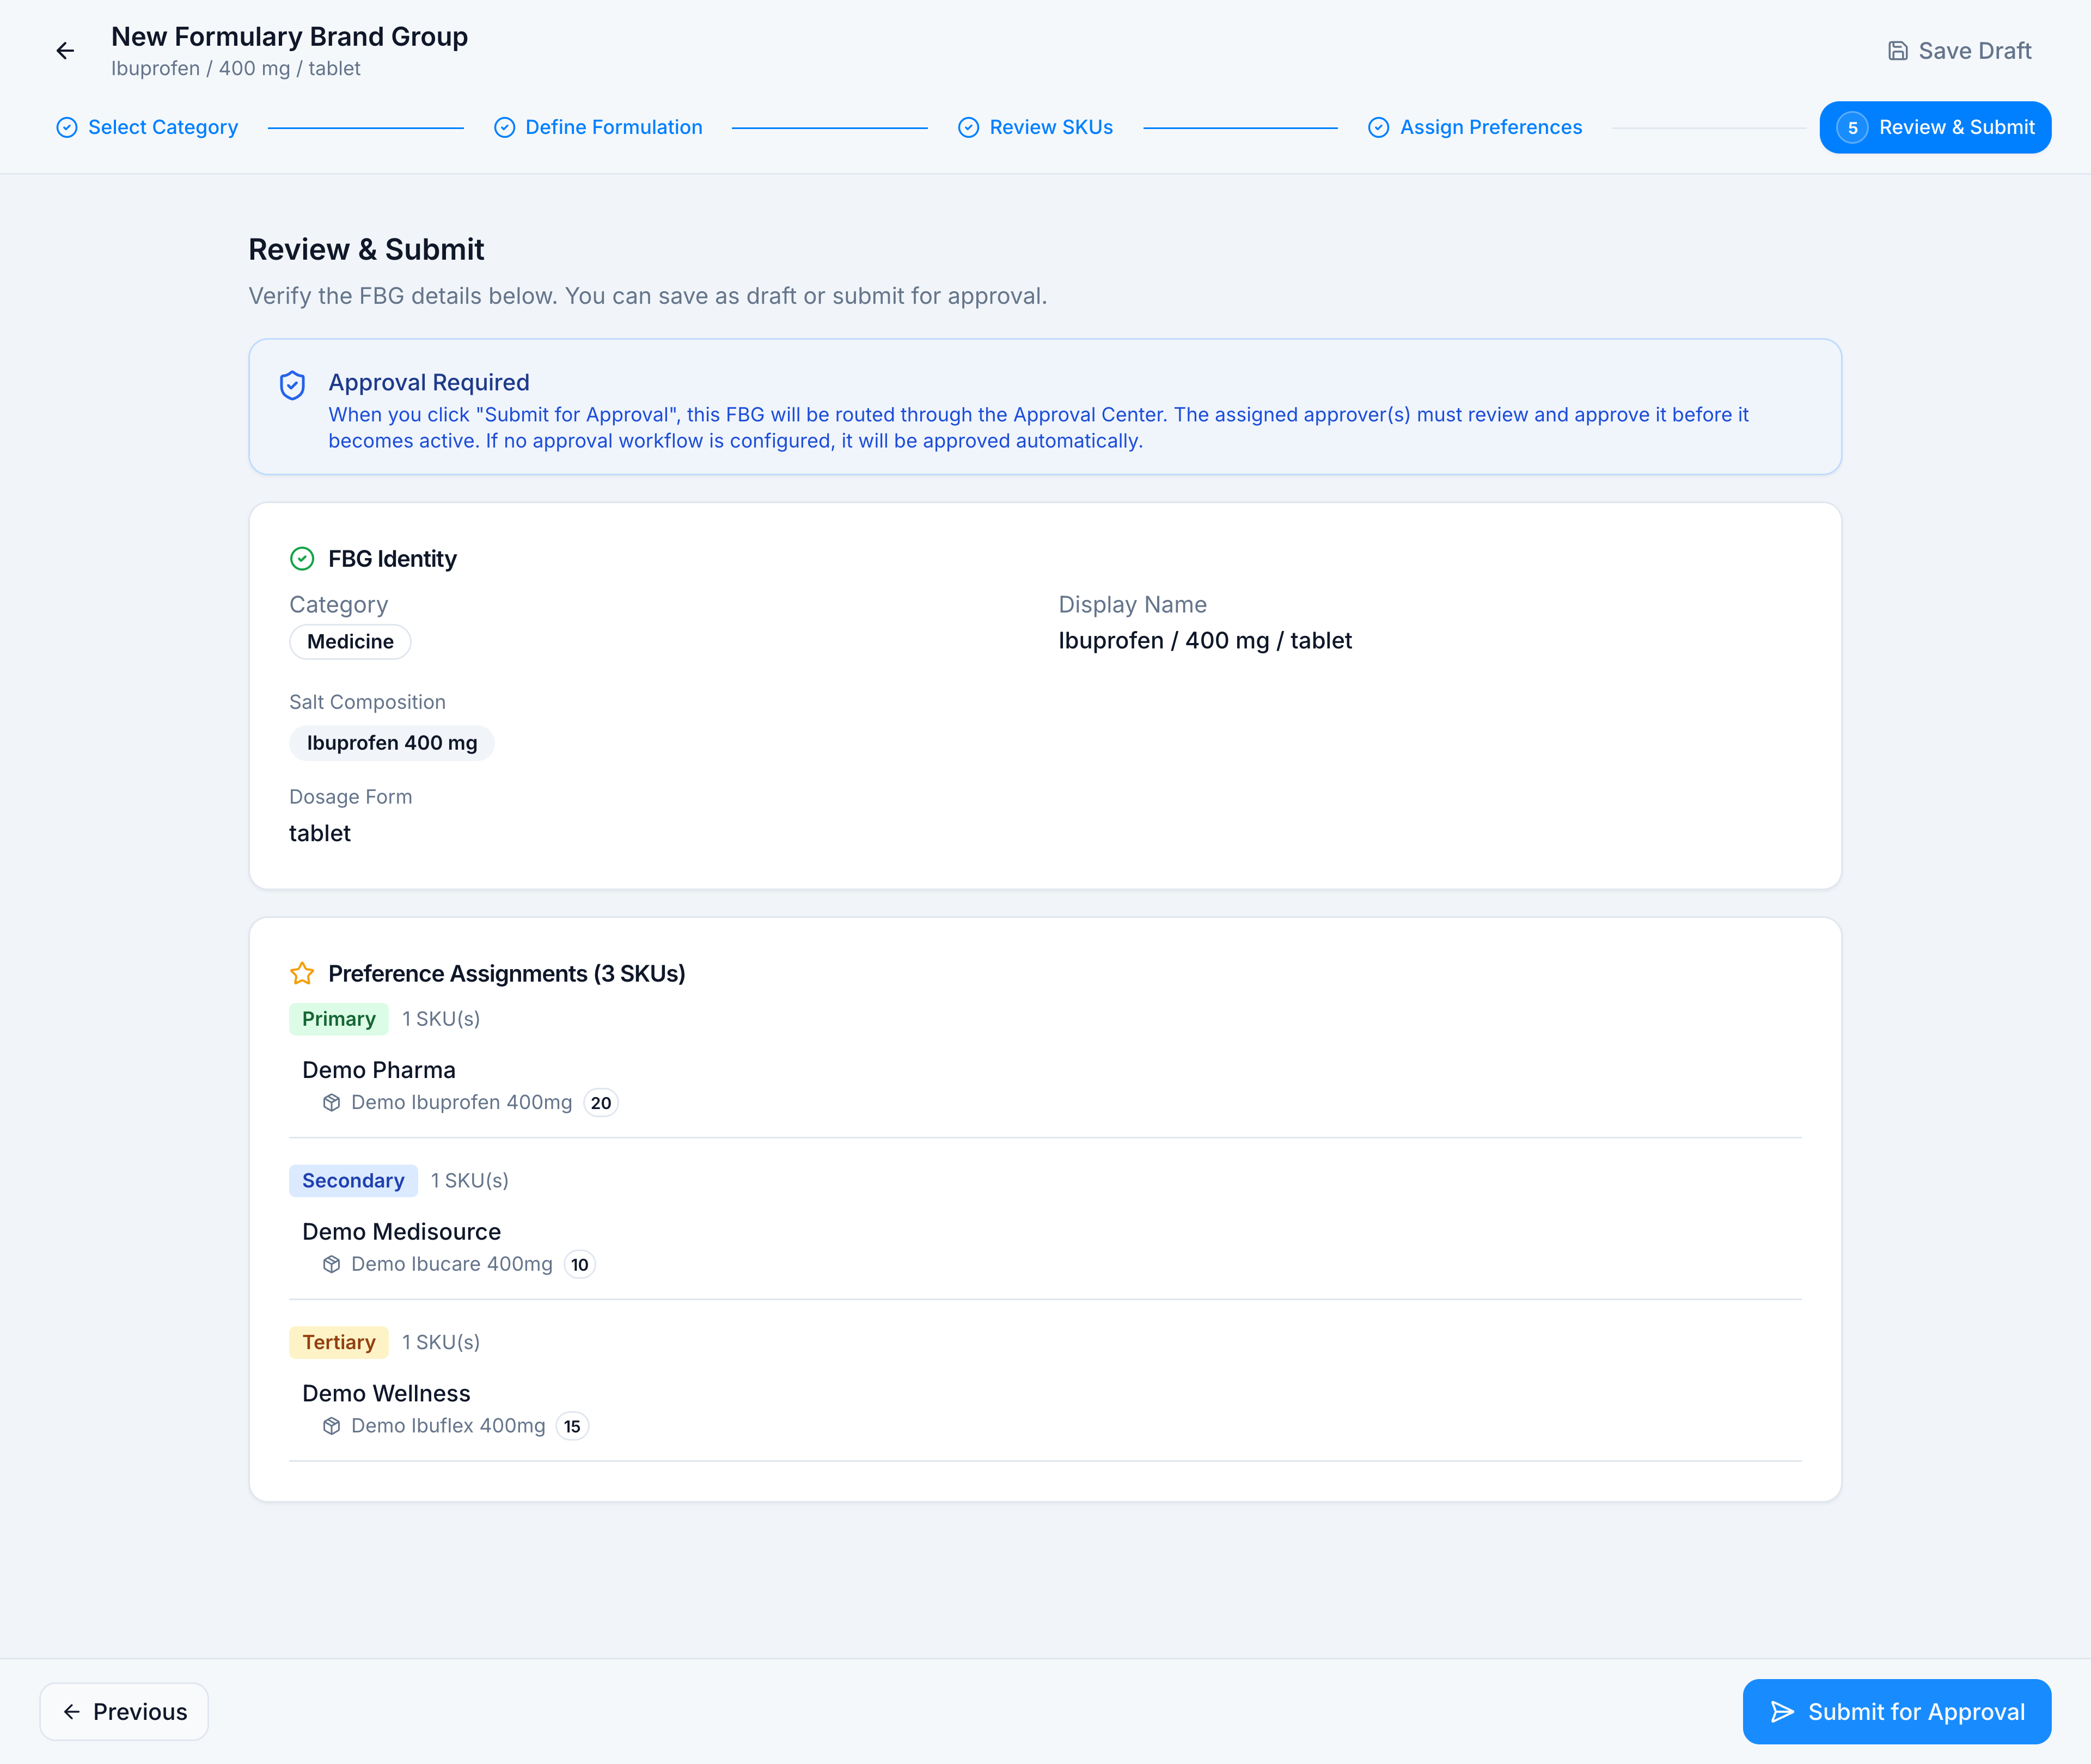Image resolution: width=2091 pixels, height=1764 pixels.
Task: Click the Demo Medisource supplier name
Action: pyautogui.click(x=402, y=1232)
